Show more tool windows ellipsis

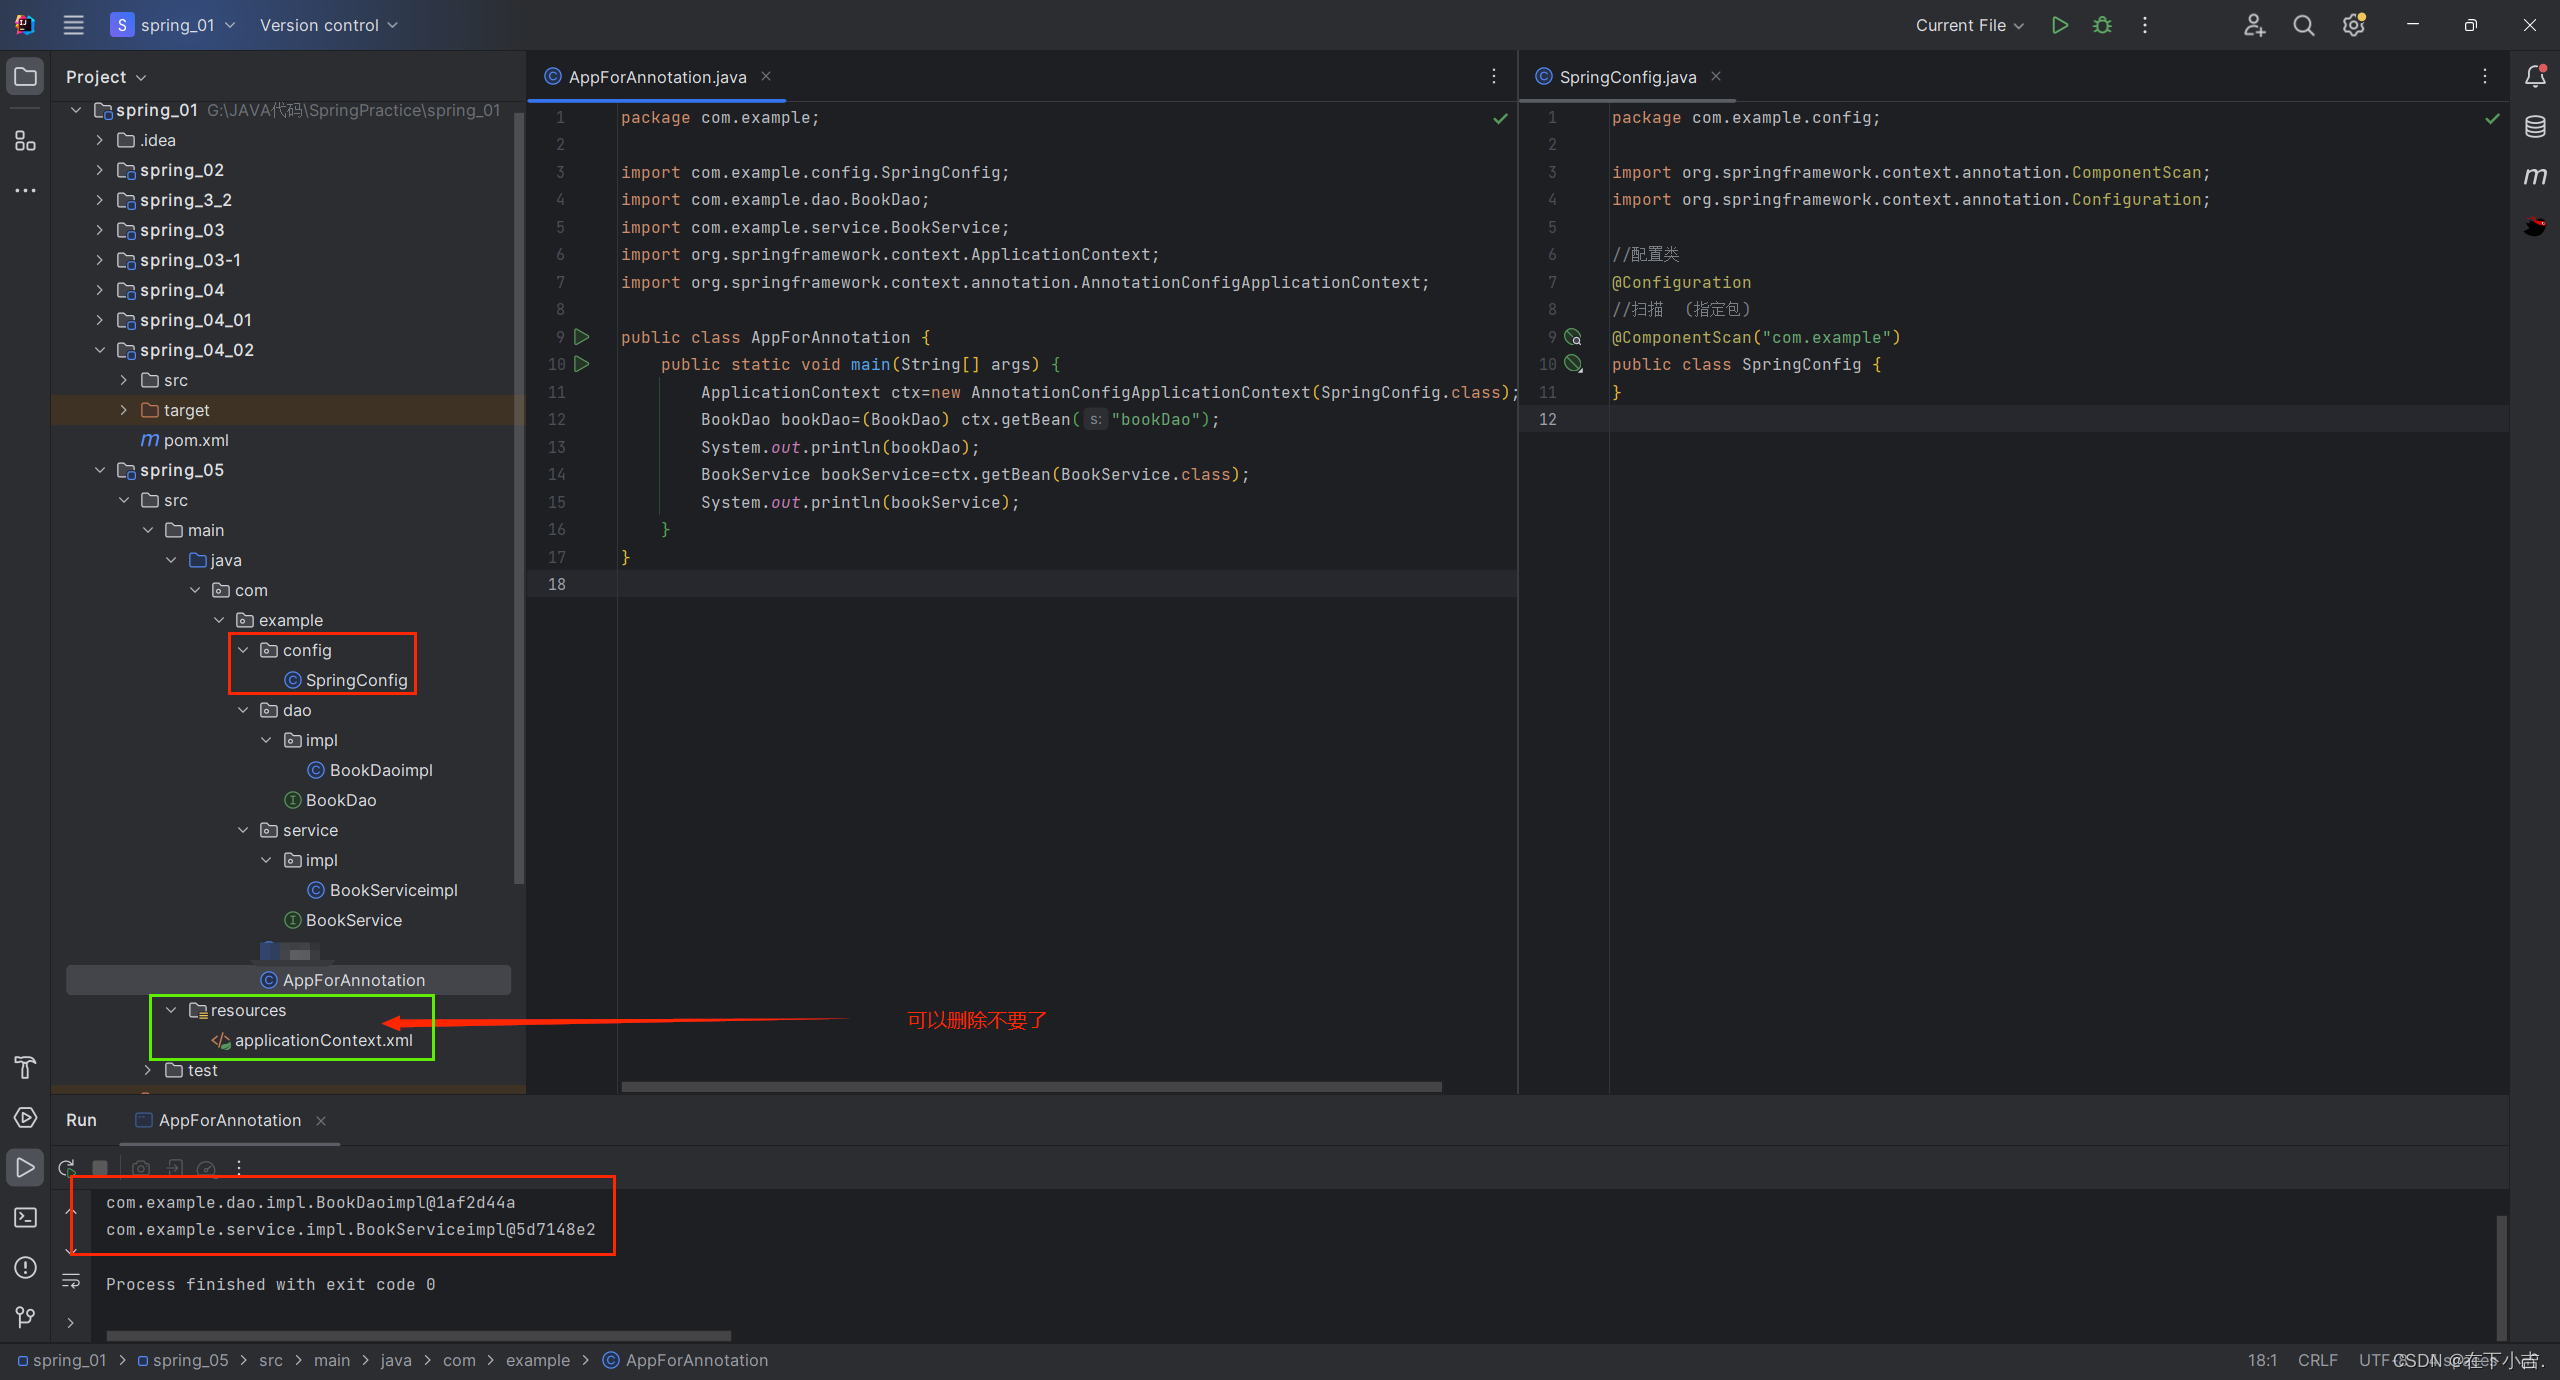point(25,190)
